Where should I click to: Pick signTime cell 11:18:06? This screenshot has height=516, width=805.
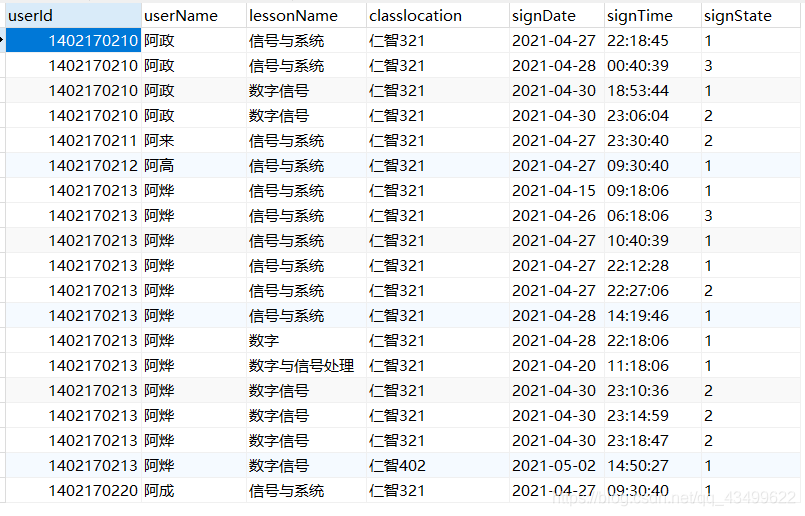click(653, 366)
